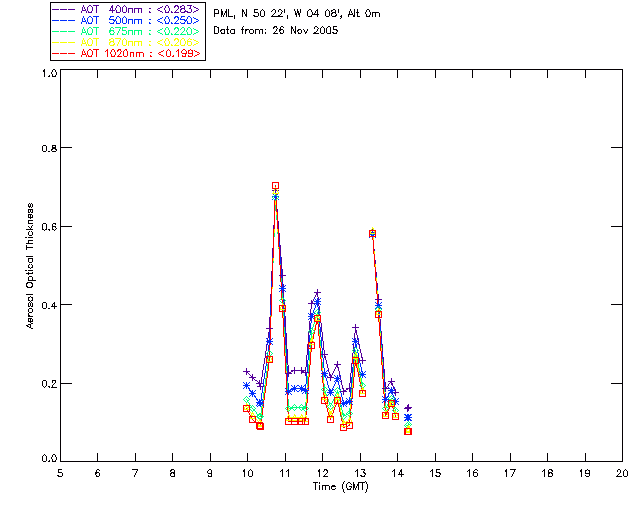Click the isolated purple plus marker past 14

(408, 408)
